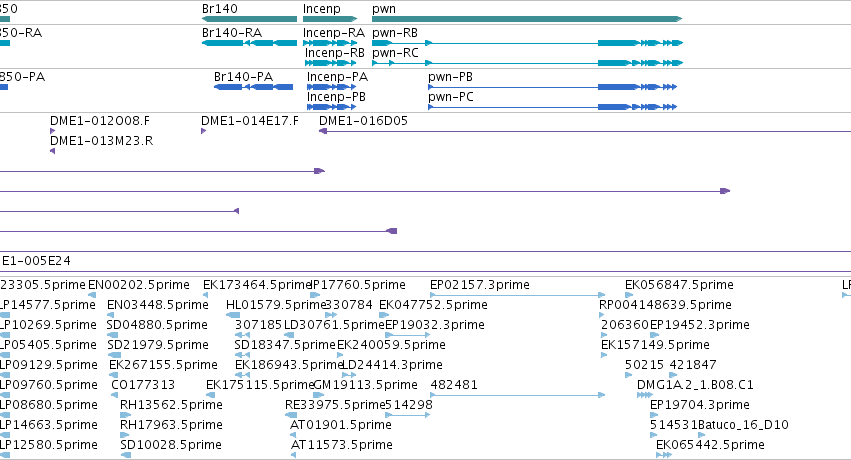Click the RE33975.5prime label
851x460 pixels.
(x=335, y=405)
